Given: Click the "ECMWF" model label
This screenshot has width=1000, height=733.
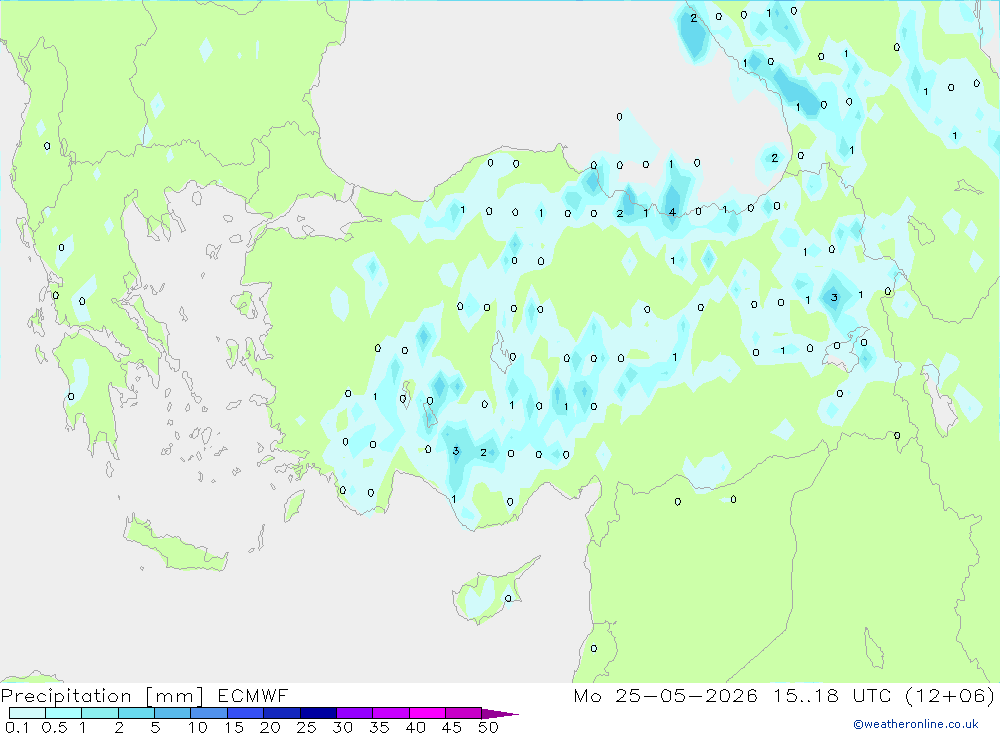Looking at the screenshot, I should pos(253,696).
